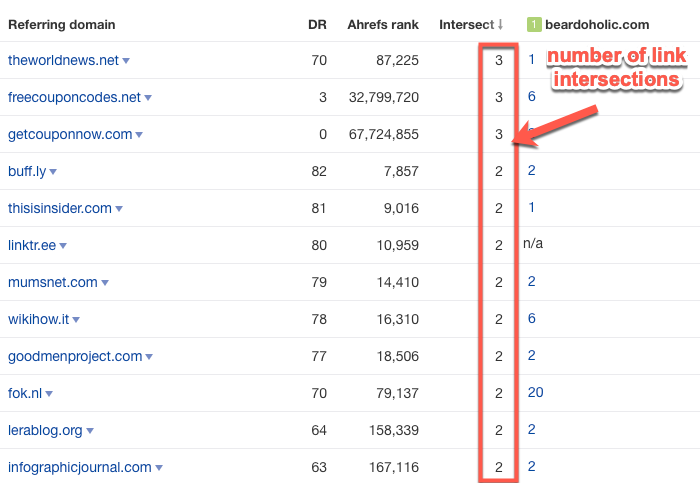This screenshot has width=700, height=483.
Task: Click fok.nl's link count of 20
Action: coord(535,392)
